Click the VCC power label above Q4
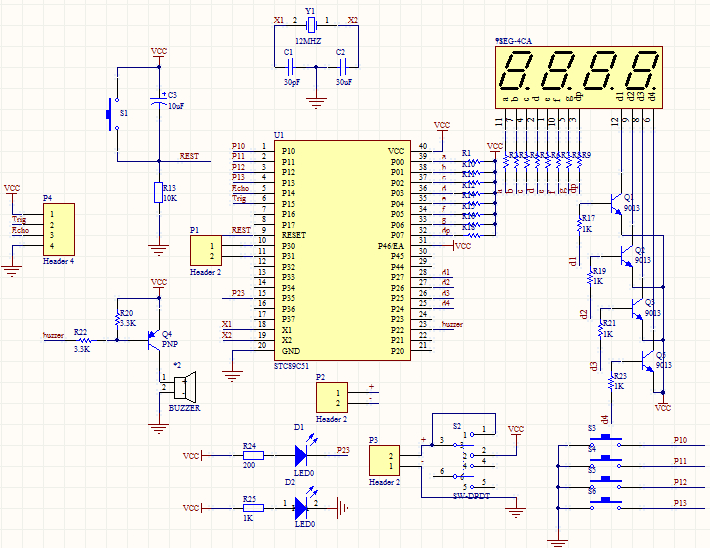Screen dimensions: 710x548 click(159, 282)
